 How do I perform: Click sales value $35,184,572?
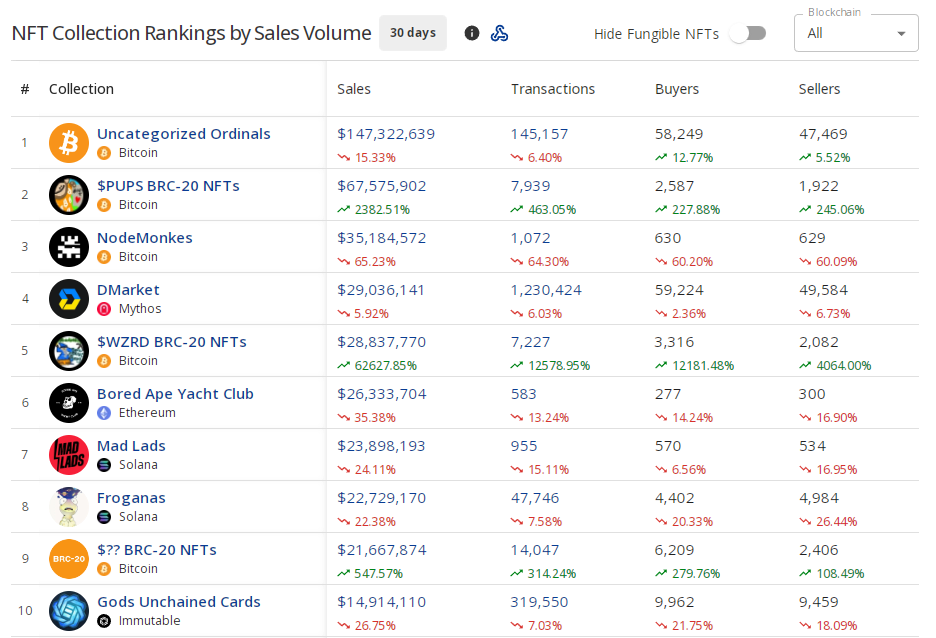coord(382,238)
